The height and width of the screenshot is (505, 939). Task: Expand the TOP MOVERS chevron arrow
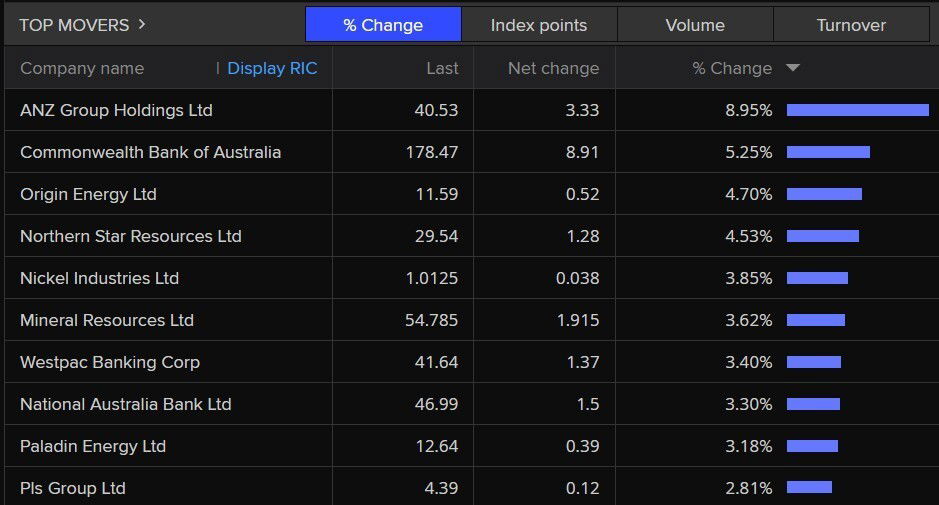tap(142, 24)
